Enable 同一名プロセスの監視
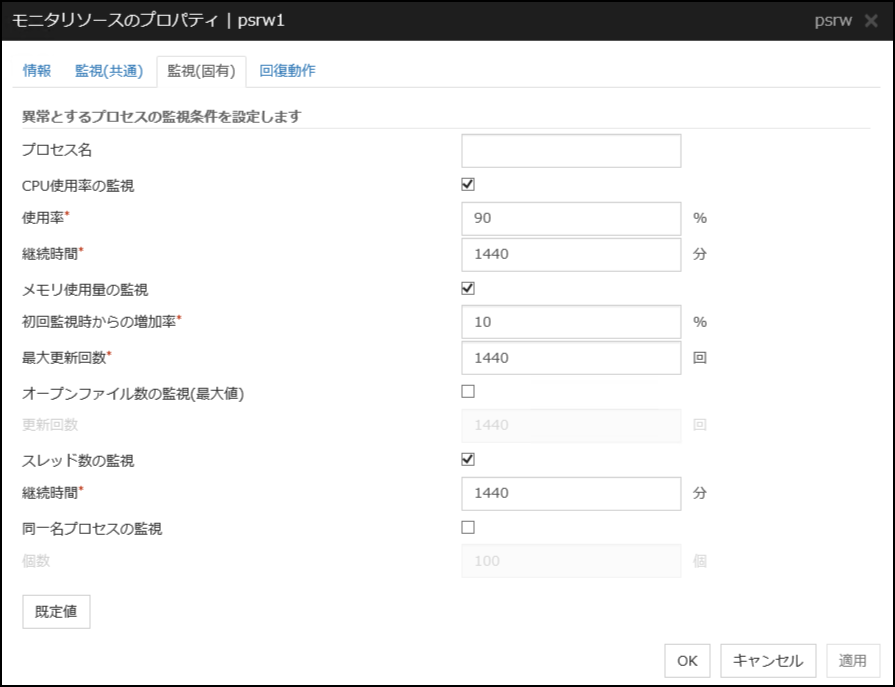 (468, 527)
